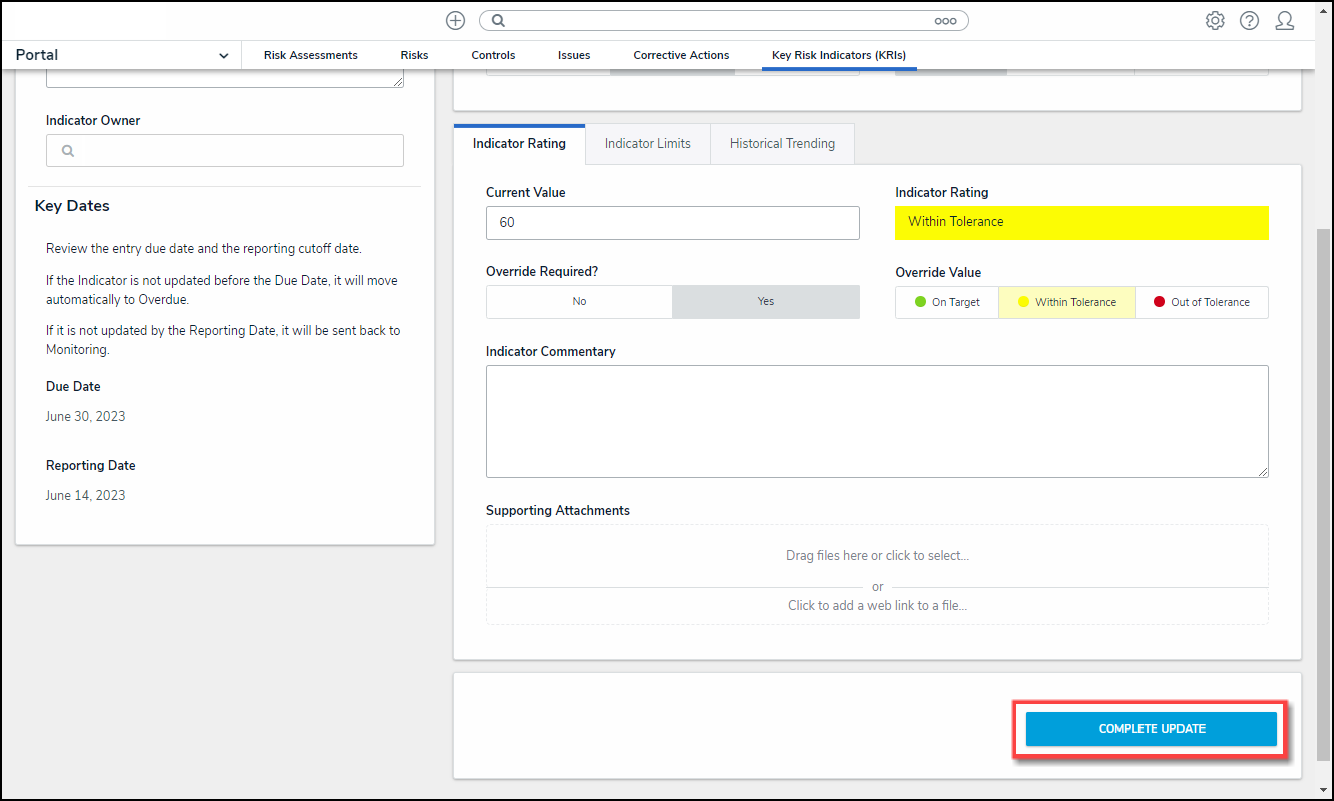1334x801 pixels.
Task: Open the user profile icon
Action: (1285, 21)
